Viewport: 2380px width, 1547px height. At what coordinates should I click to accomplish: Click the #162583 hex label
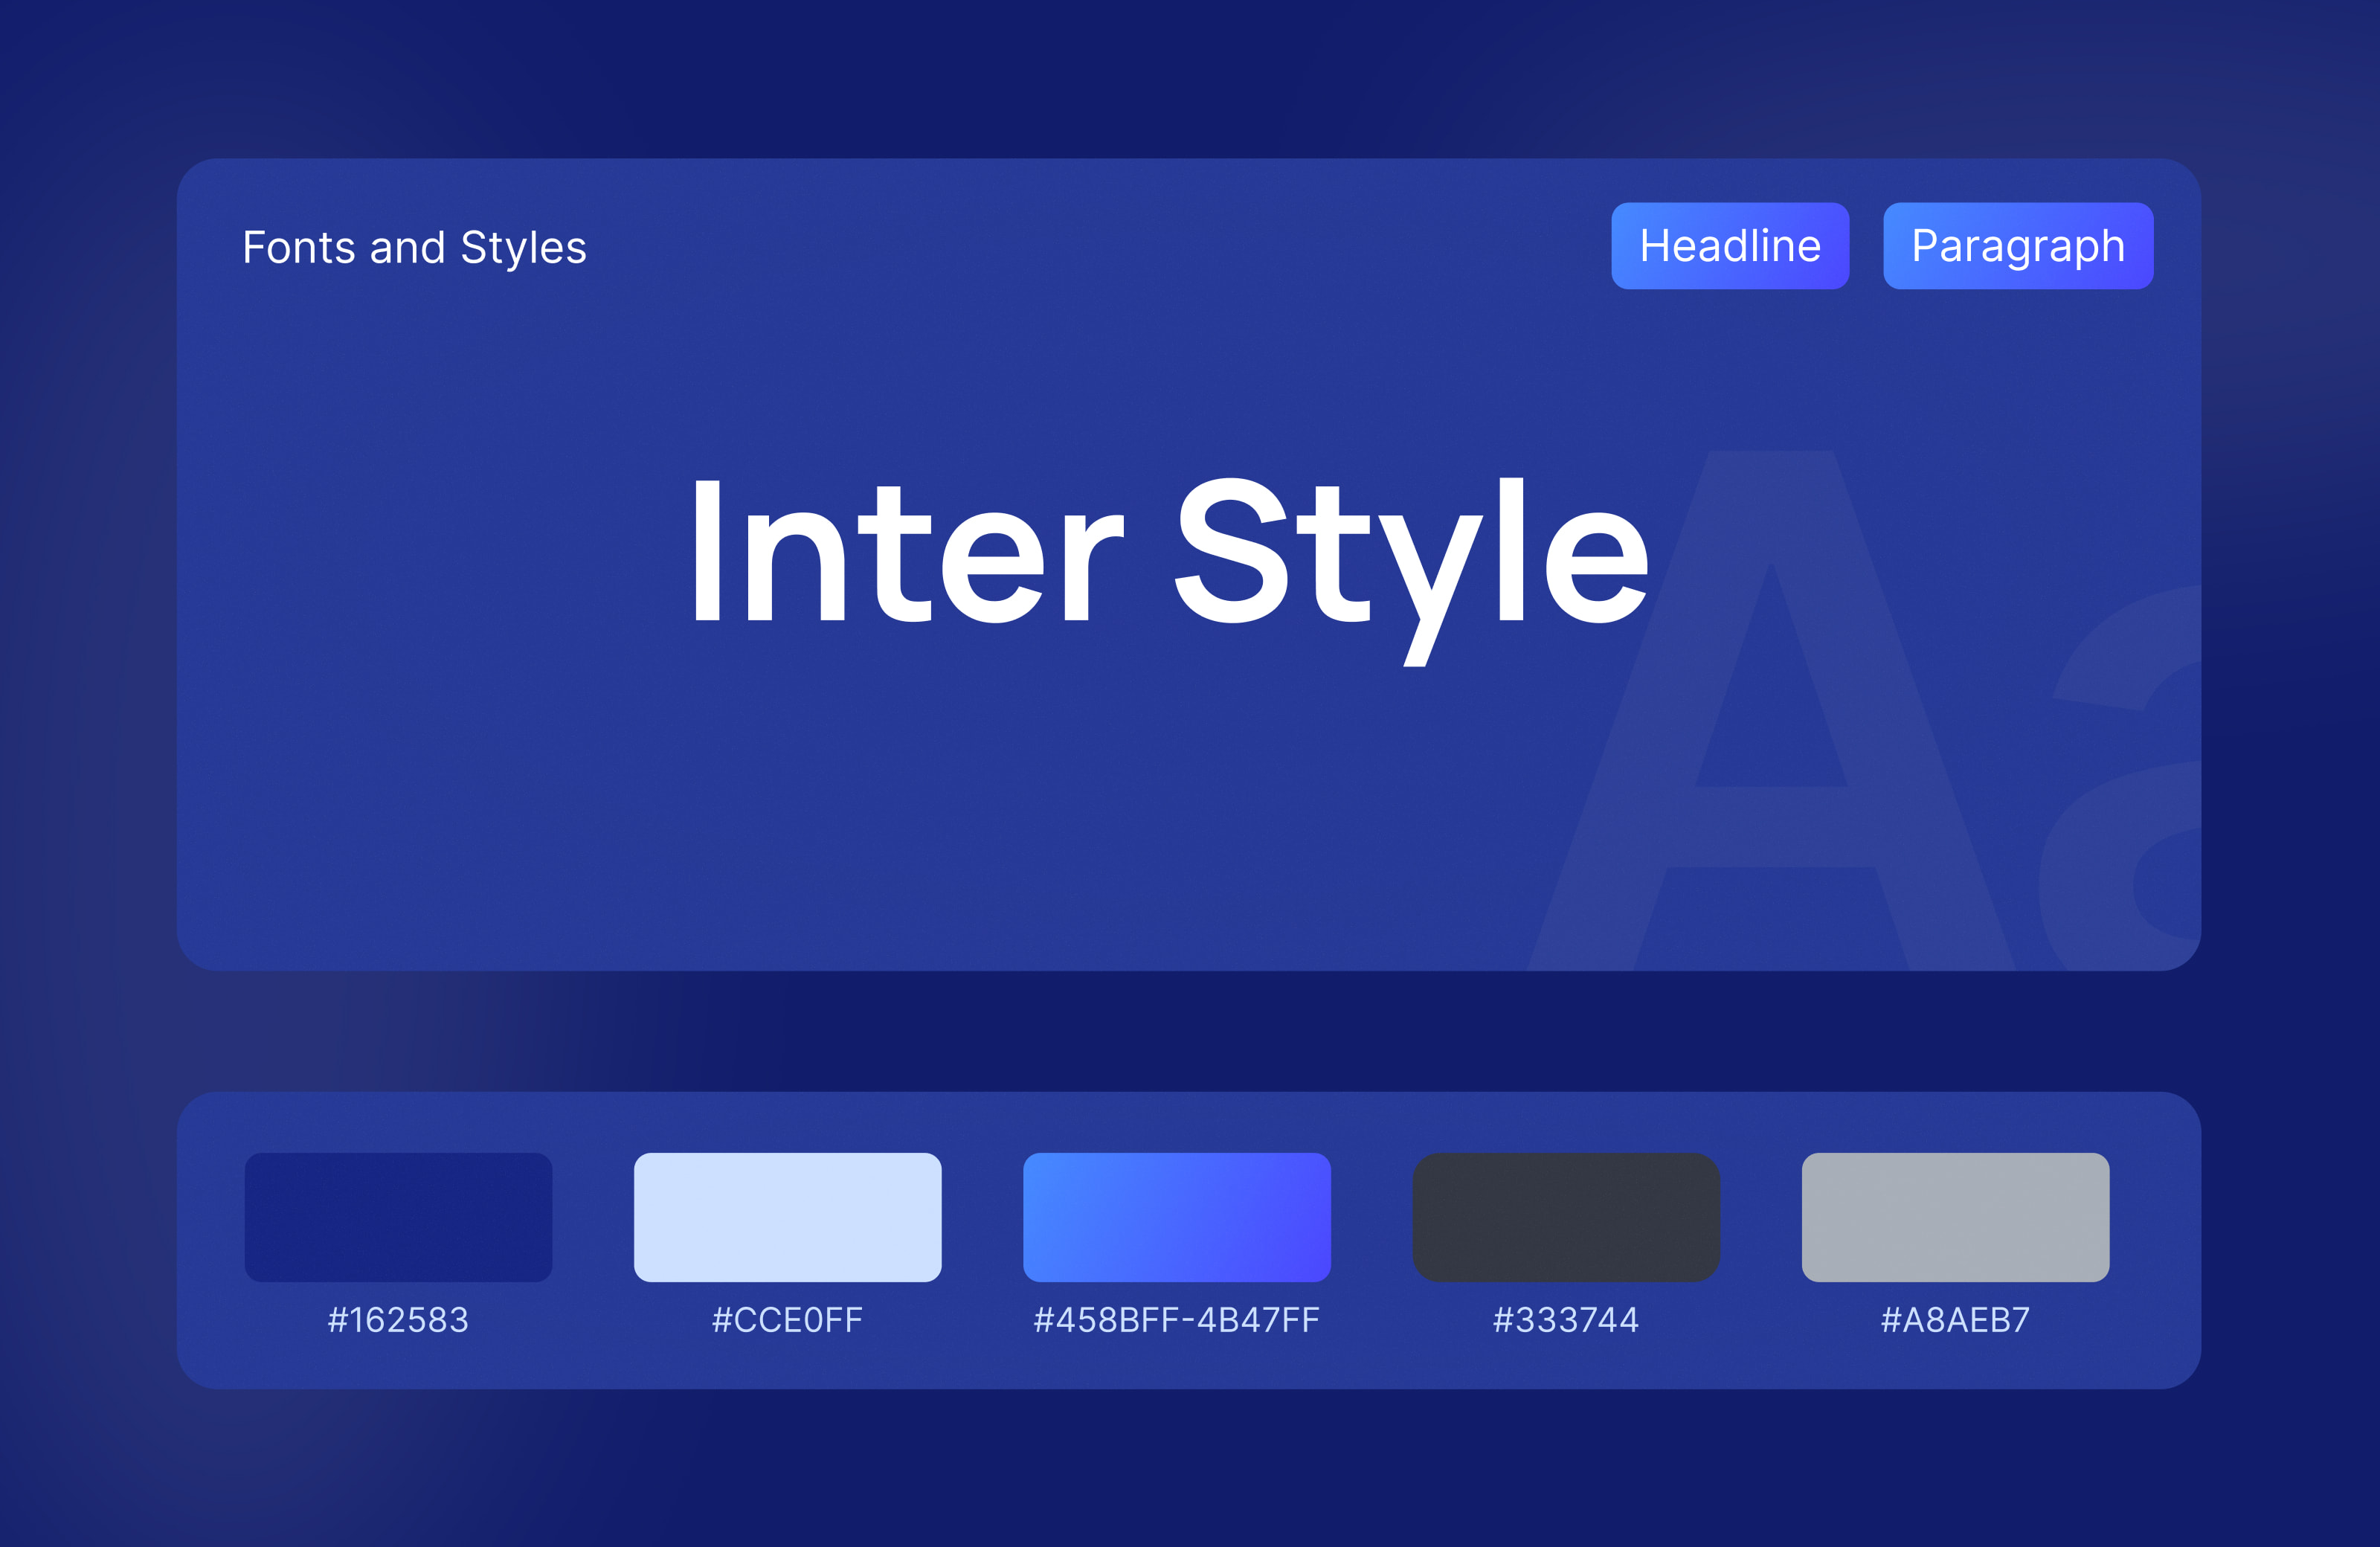point(398,1320)
